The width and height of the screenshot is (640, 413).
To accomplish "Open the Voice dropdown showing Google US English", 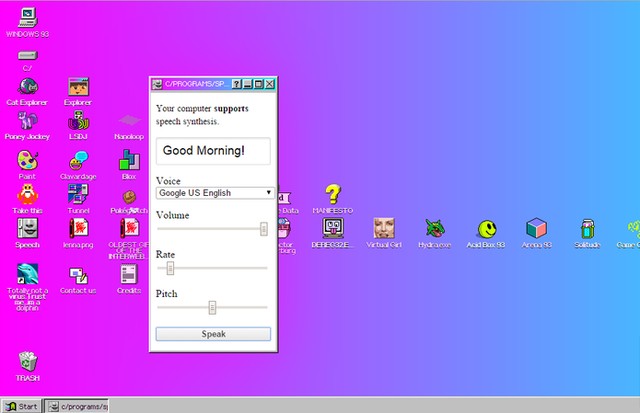I will (x=215, y=193).
